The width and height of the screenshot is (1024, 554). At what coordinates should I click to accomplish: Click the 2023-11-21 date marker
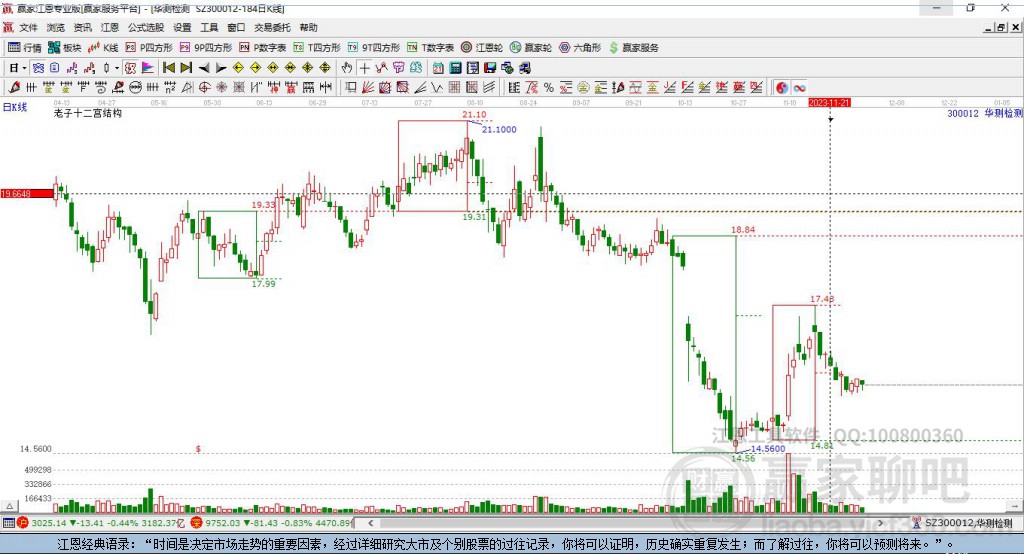(x=829, y=103)
